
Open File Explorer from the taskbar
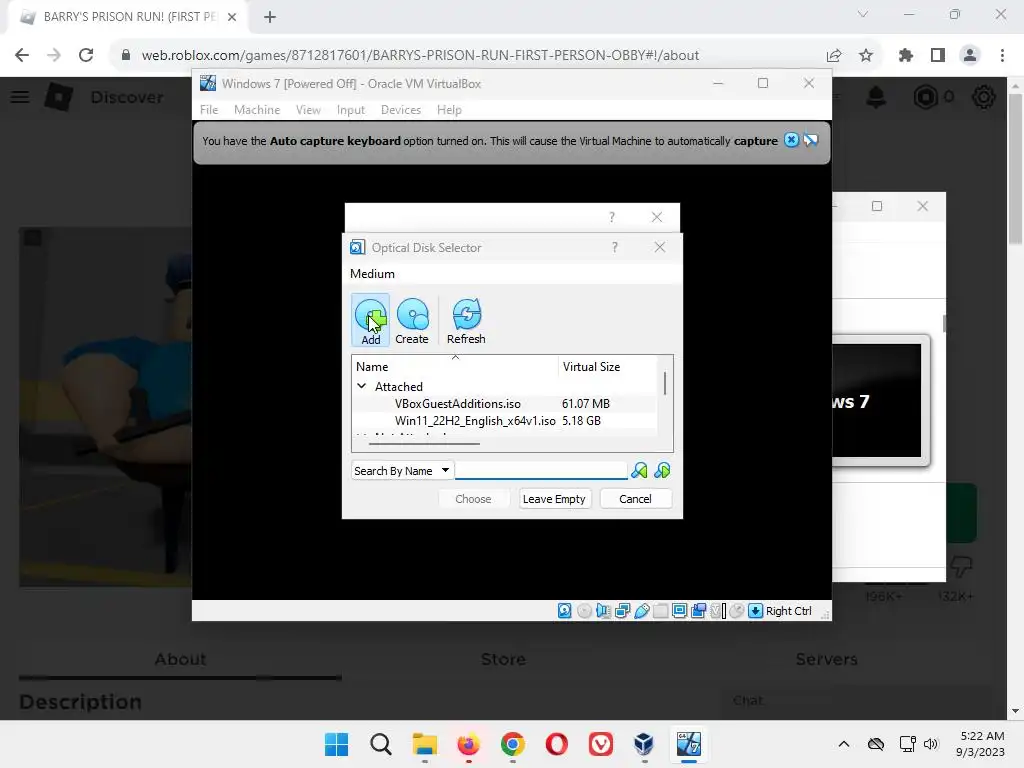tap(424, 744)
